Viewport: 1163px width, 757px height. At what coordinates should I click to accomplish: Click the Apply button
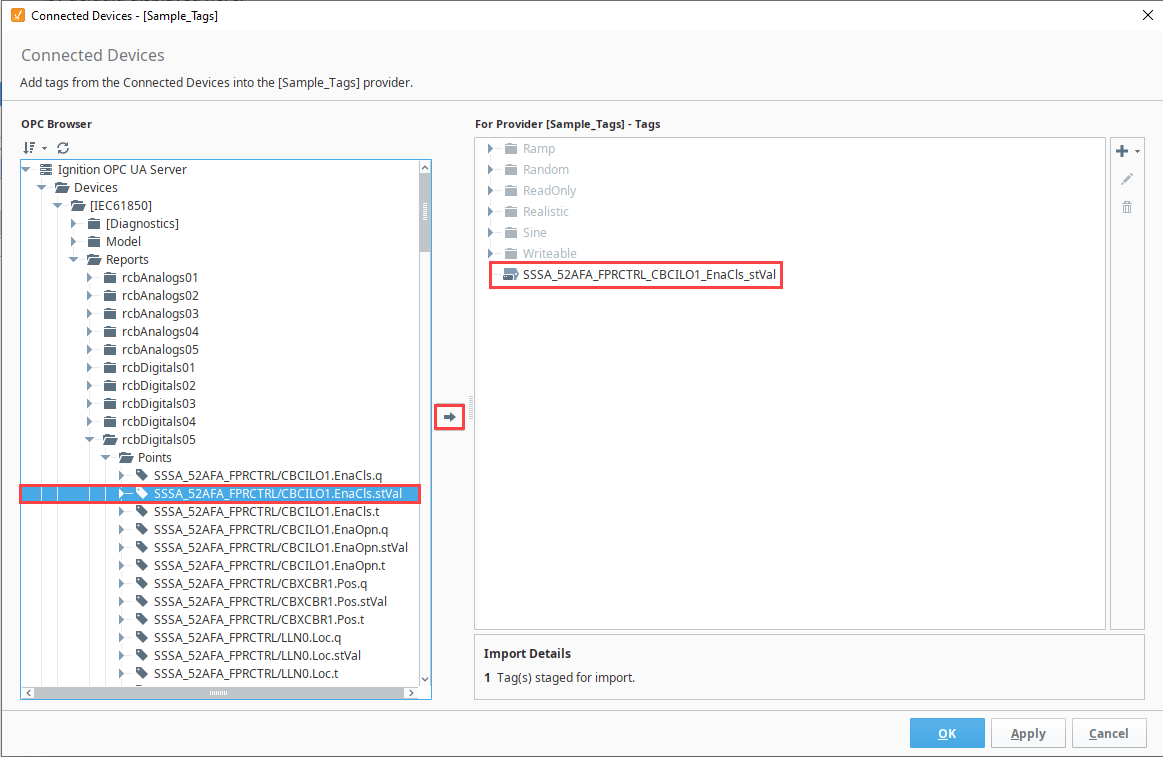point(1028,733)
